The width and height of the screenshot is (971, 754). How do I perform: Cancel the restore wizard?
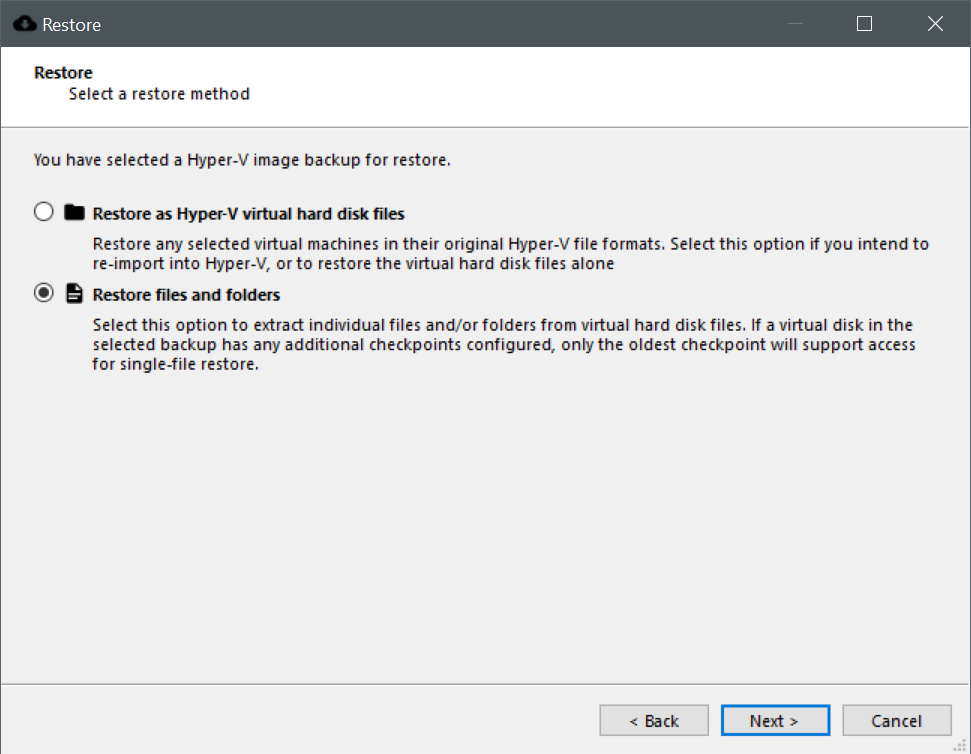(x=896, y=720)
